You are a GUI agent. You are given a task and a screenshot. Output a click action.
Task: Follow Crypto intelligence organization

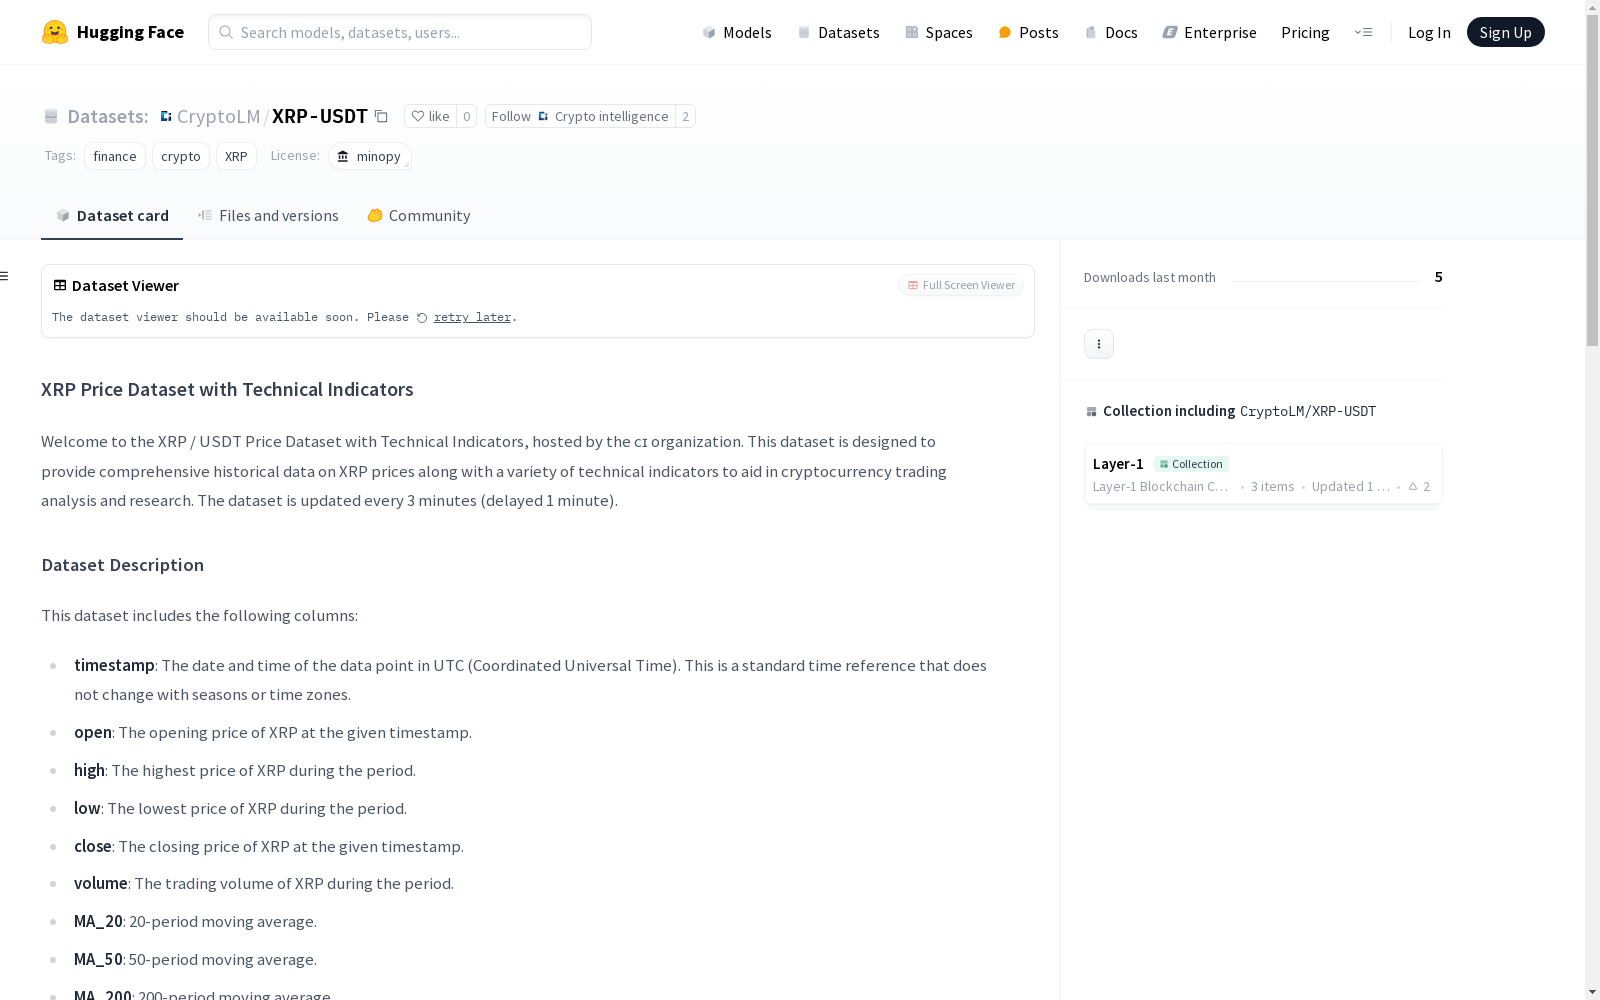[580, 116]
